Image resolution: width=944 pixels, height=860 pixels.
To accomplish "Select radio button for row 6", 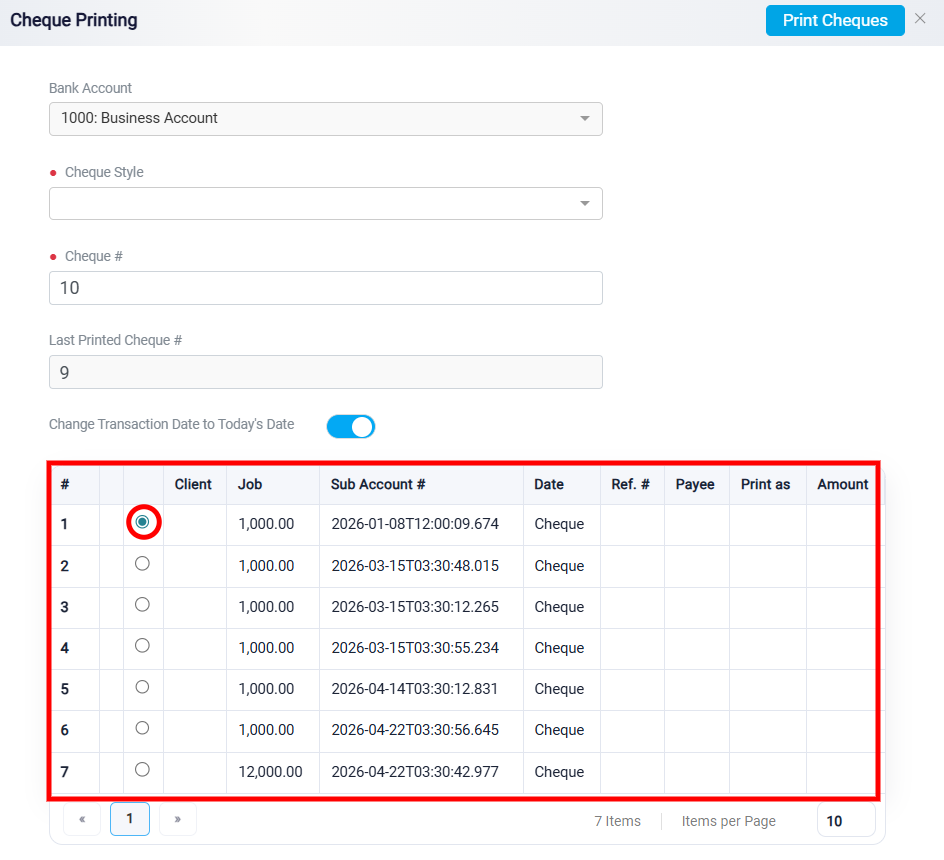I will pos(142,728).
